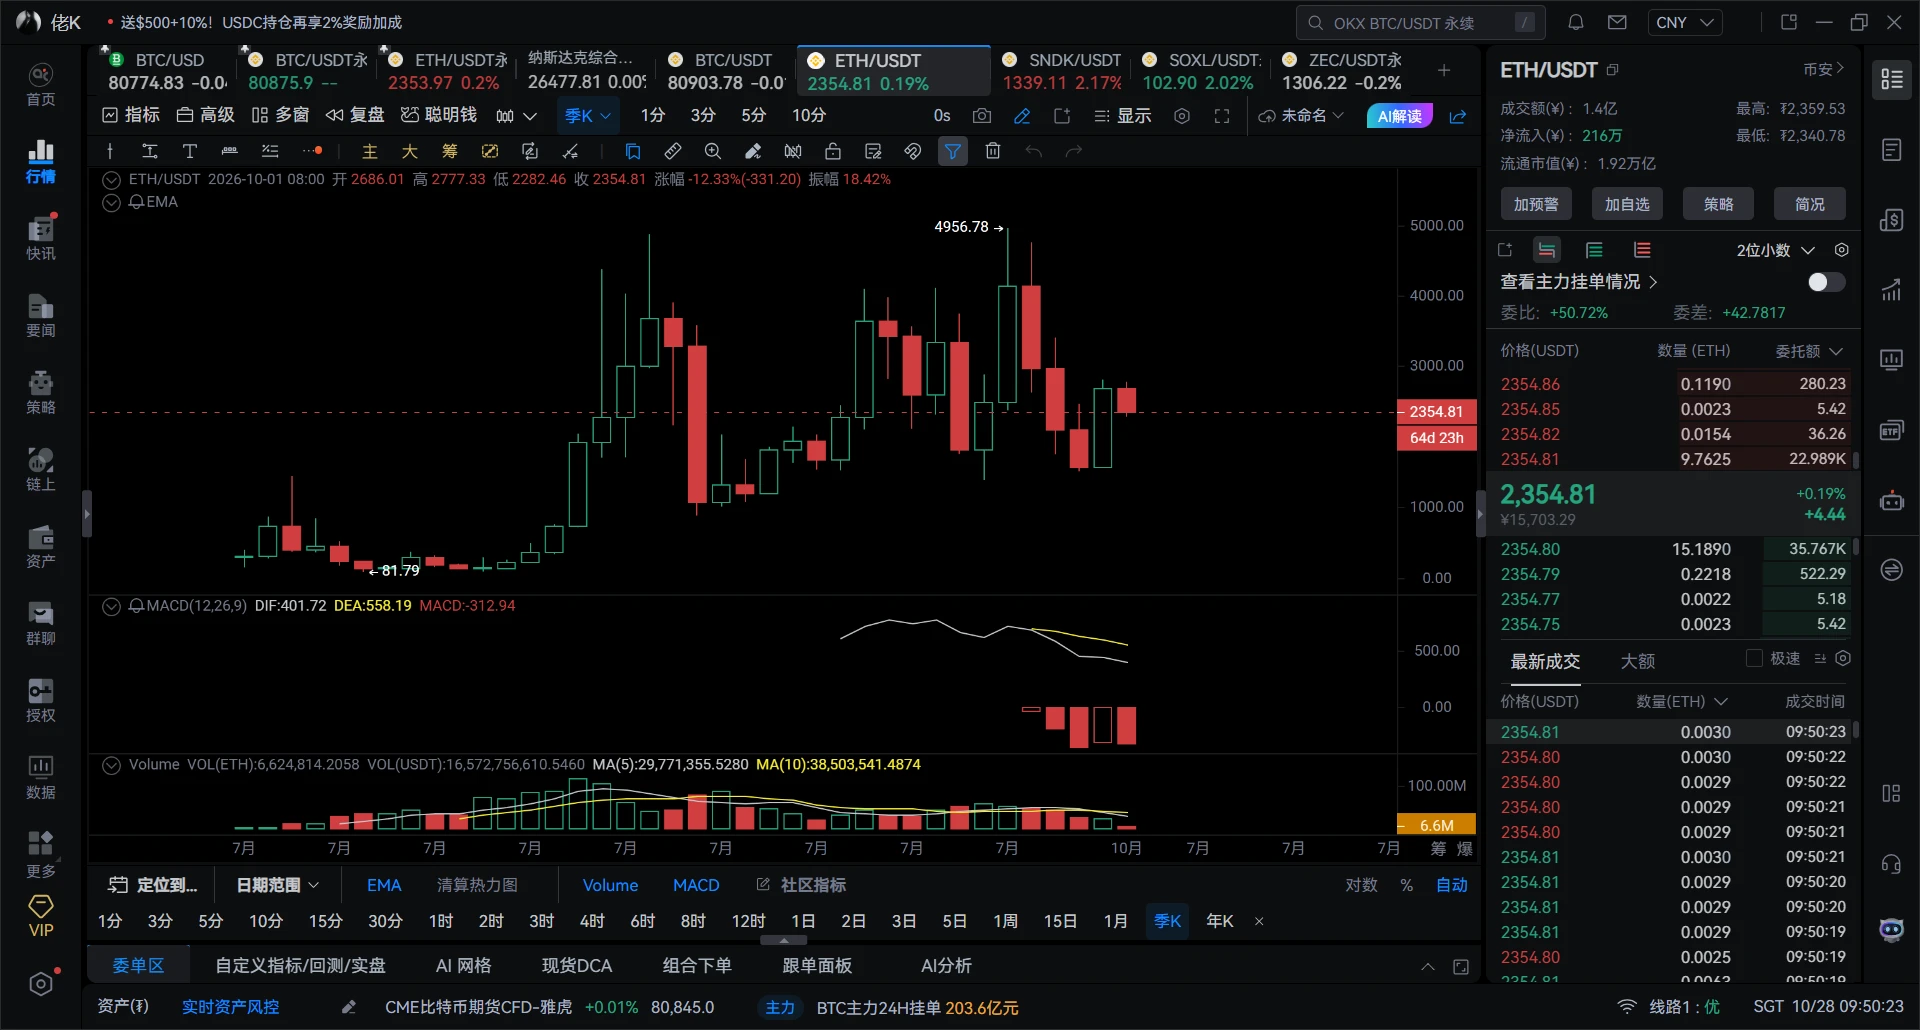Check the 极速 checkbox

coord(1754,658)
